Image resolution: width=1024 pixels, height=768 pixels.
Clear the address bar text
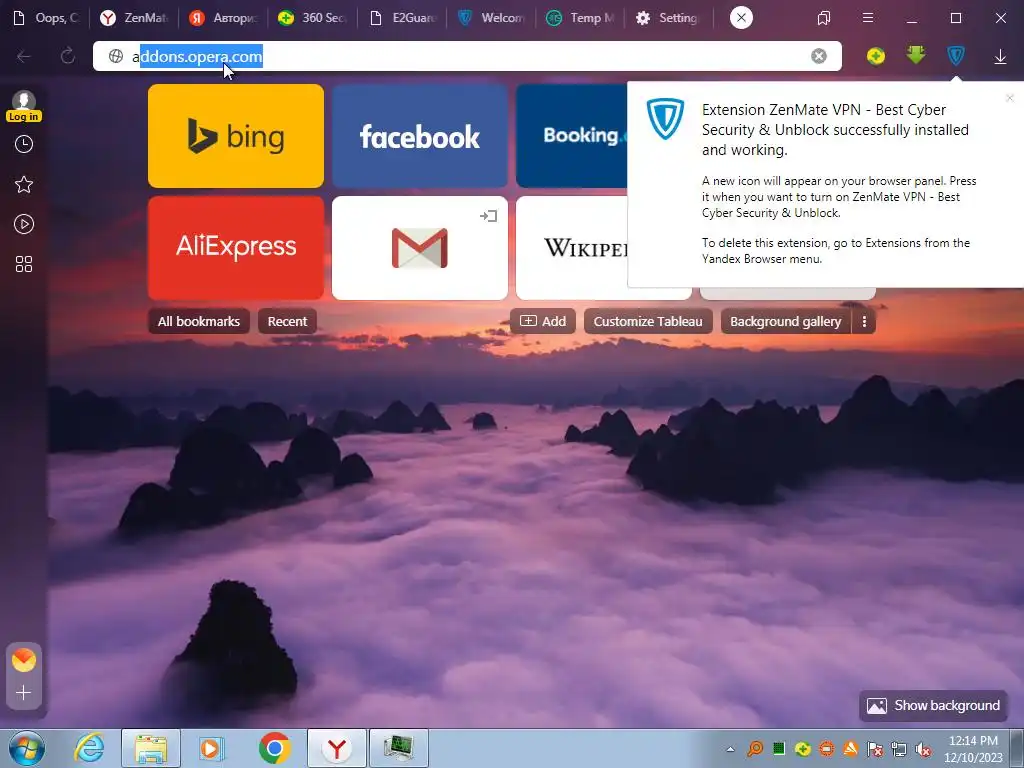pyautogui.click(x=819, y=56)
